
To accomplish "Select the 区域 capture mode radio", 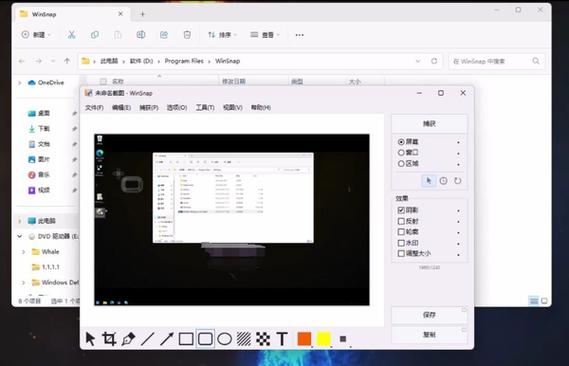I will (x=401, y=164).
